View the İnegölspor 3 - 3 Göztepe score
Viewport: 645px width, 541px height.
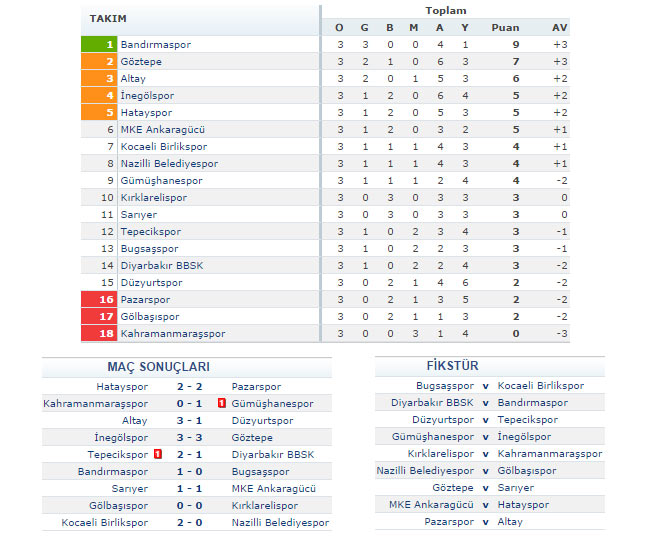click(190, 438)
